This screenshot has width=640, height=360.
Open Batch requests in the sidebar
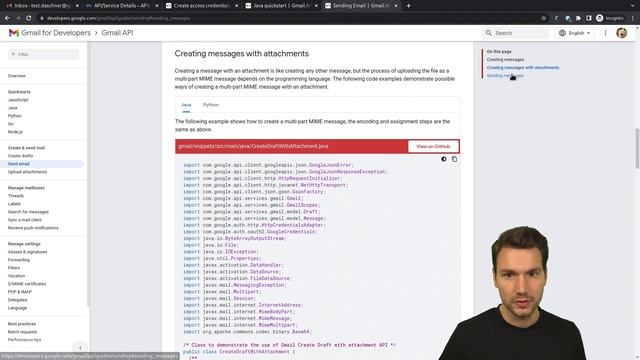(22, 332)
